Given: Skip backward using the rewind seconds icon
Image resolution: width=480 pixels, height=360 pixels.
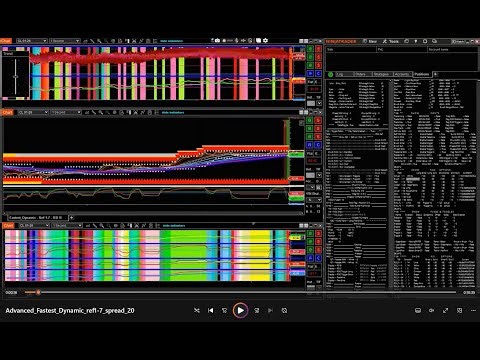Looking at the screenshot, I should coord(224,310).
